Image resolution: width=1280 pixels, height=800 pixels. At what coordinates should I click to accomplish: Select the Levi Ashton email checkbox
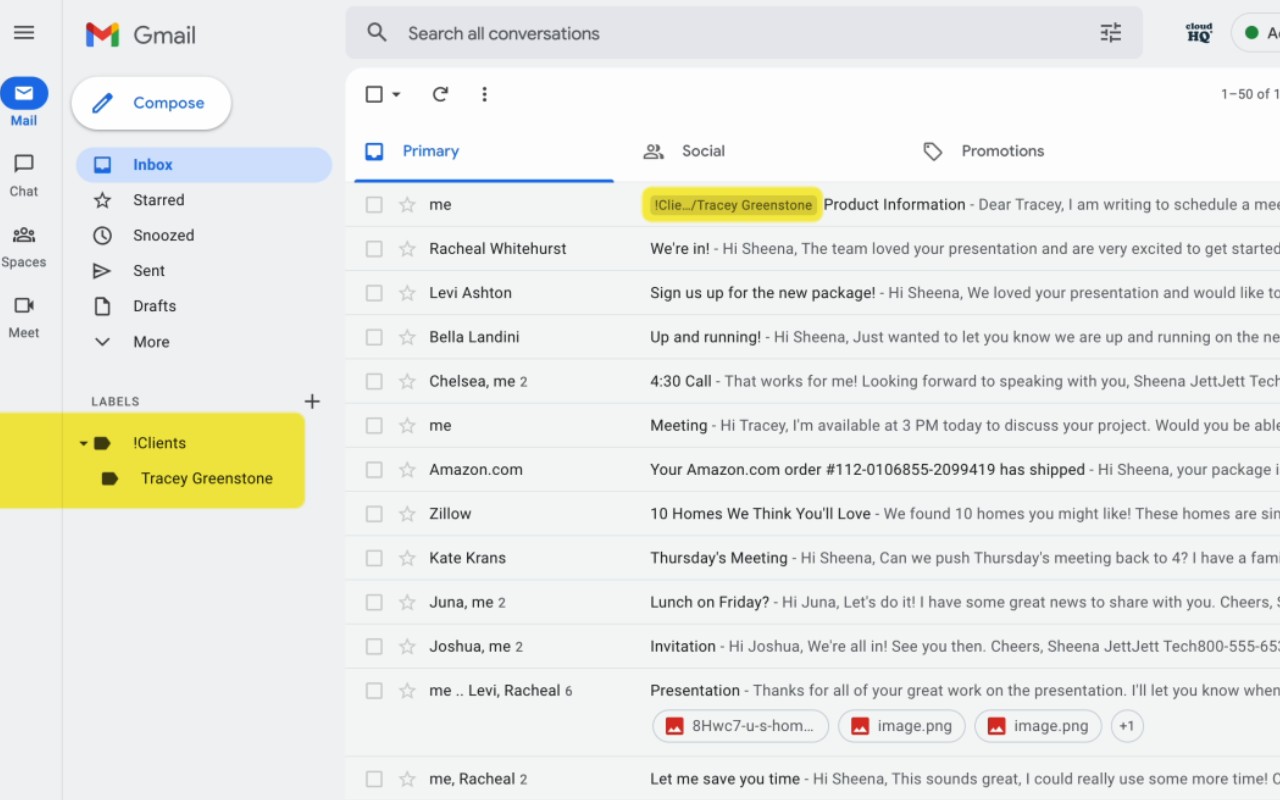[x=374, y=293]
